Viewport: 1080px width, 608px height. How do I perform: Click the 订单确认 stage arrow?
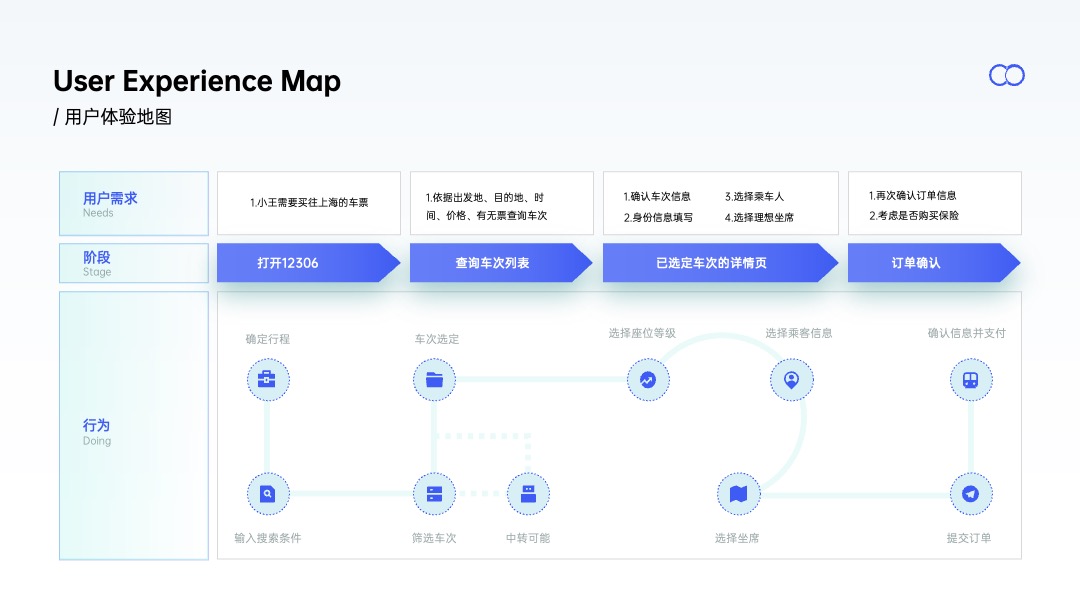tap(934, 262)
